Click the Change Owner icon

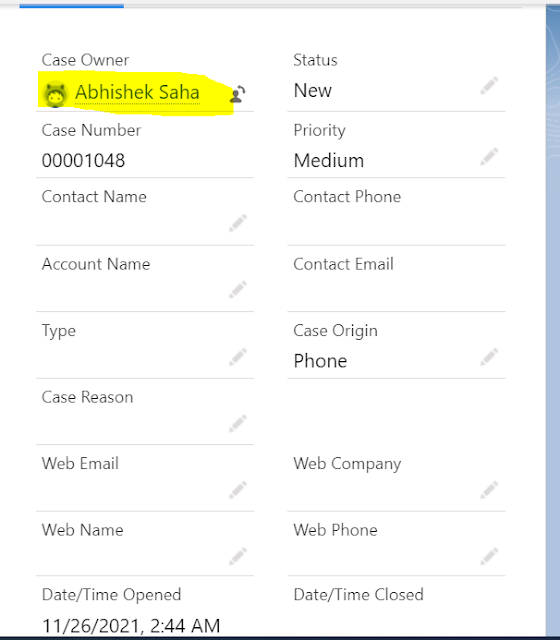tap(238, 94)
